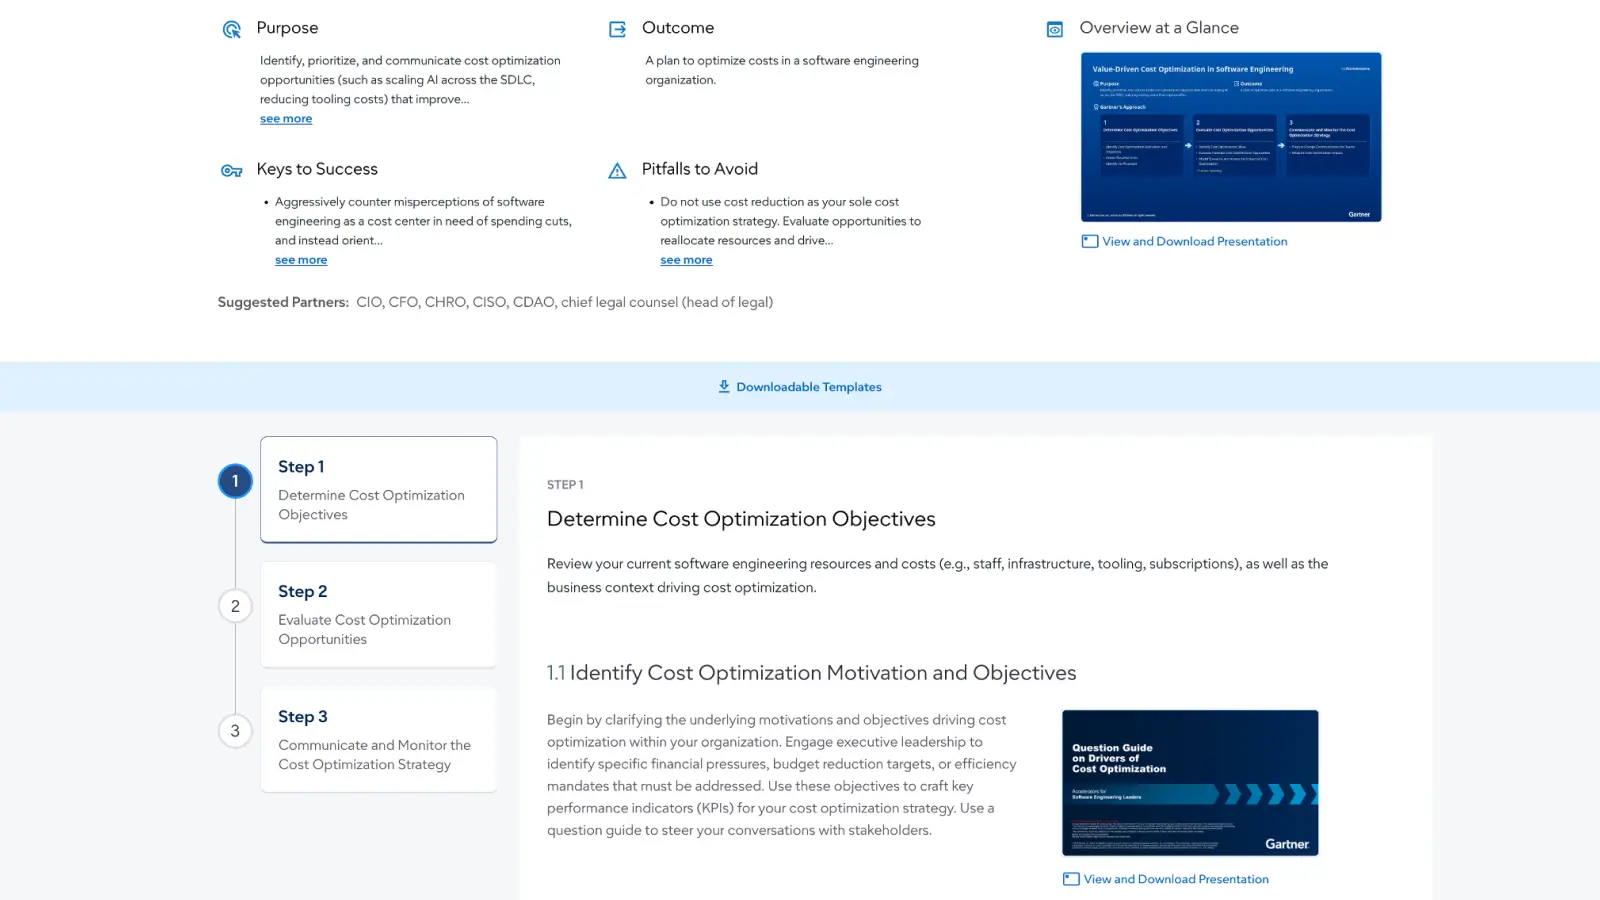This screenshot has width=1600, height=900.
Task: Expand Purpose text with see more
Action: click(286, 119)
